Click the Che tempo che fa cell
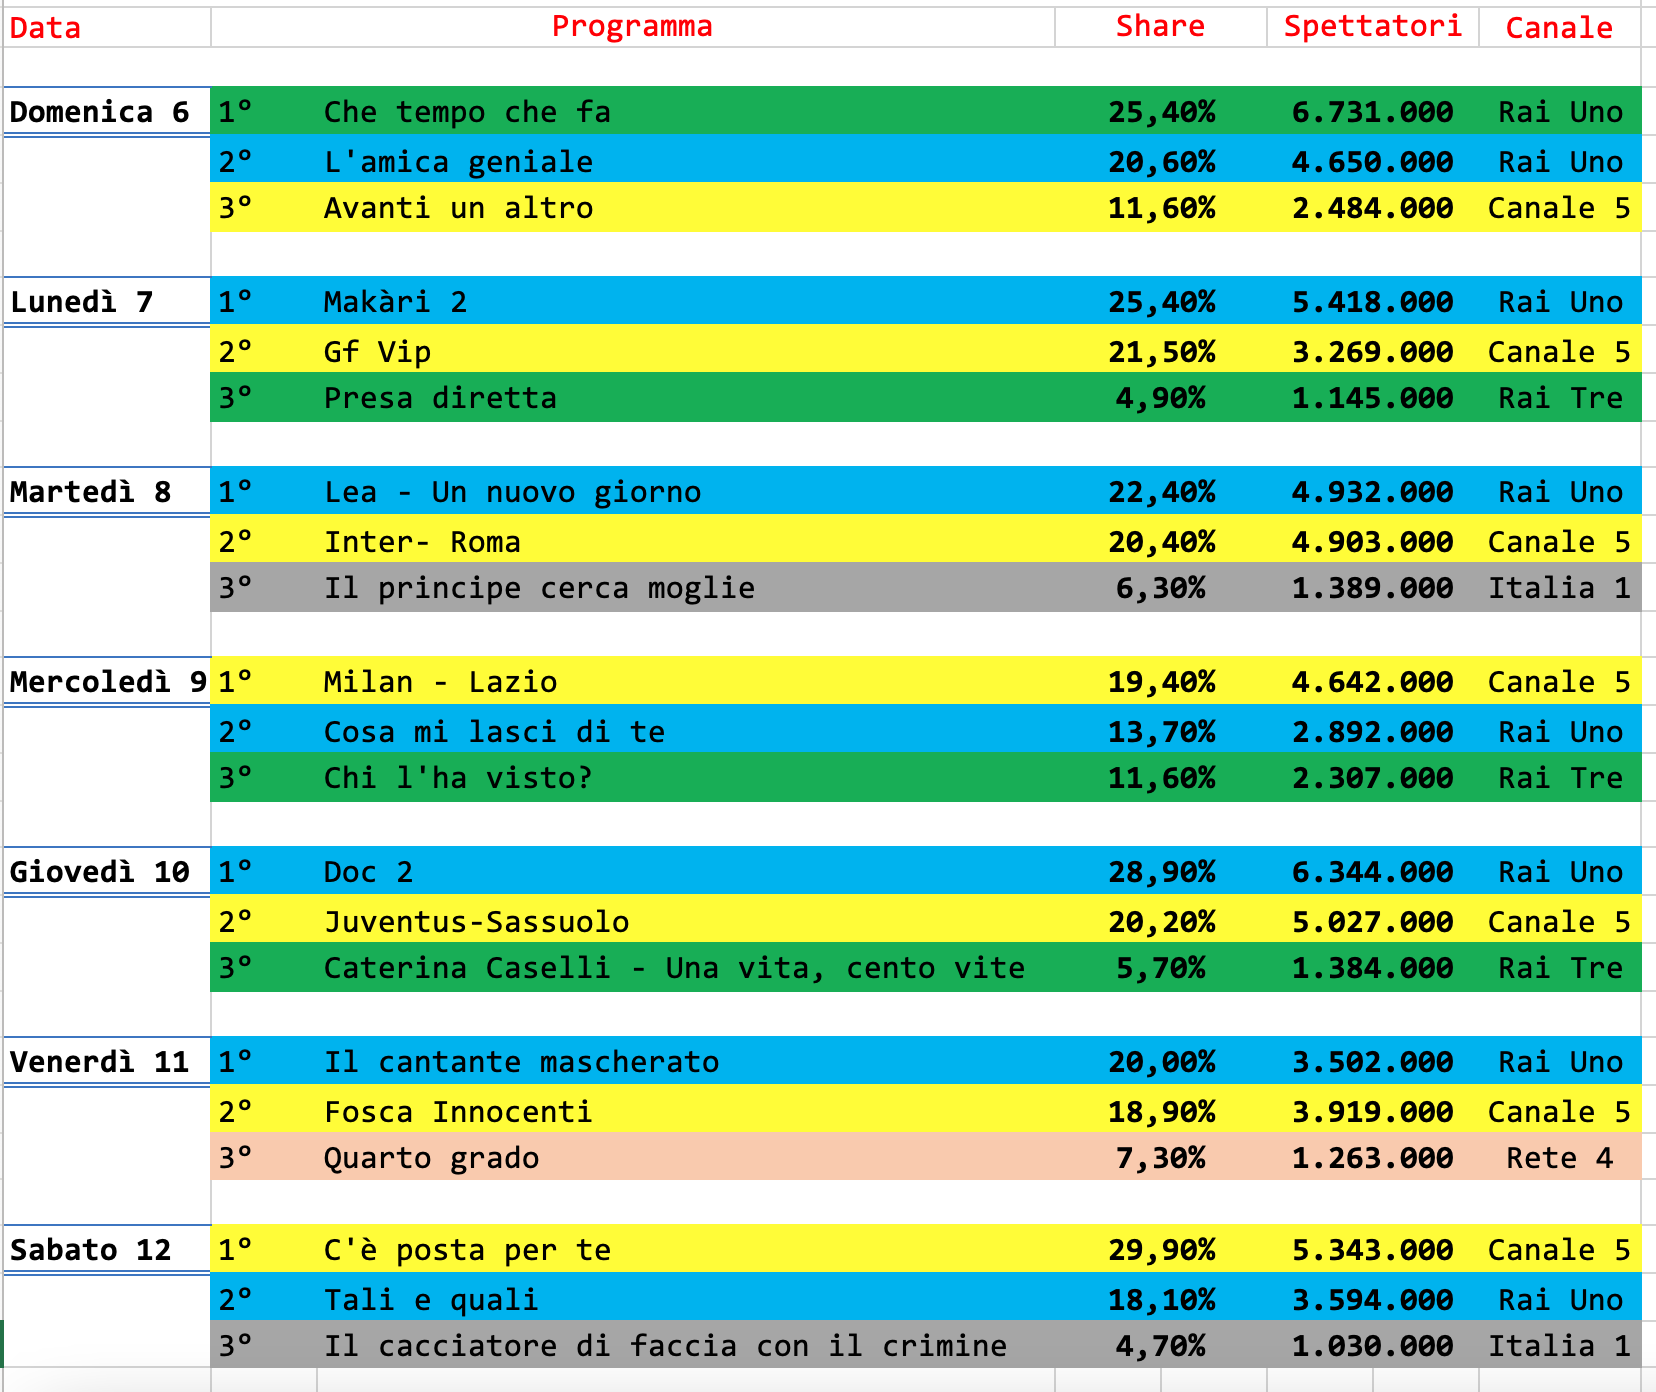Image resolution: width=1656 pixels, height=1392 pixels. (x=467, y=112)
